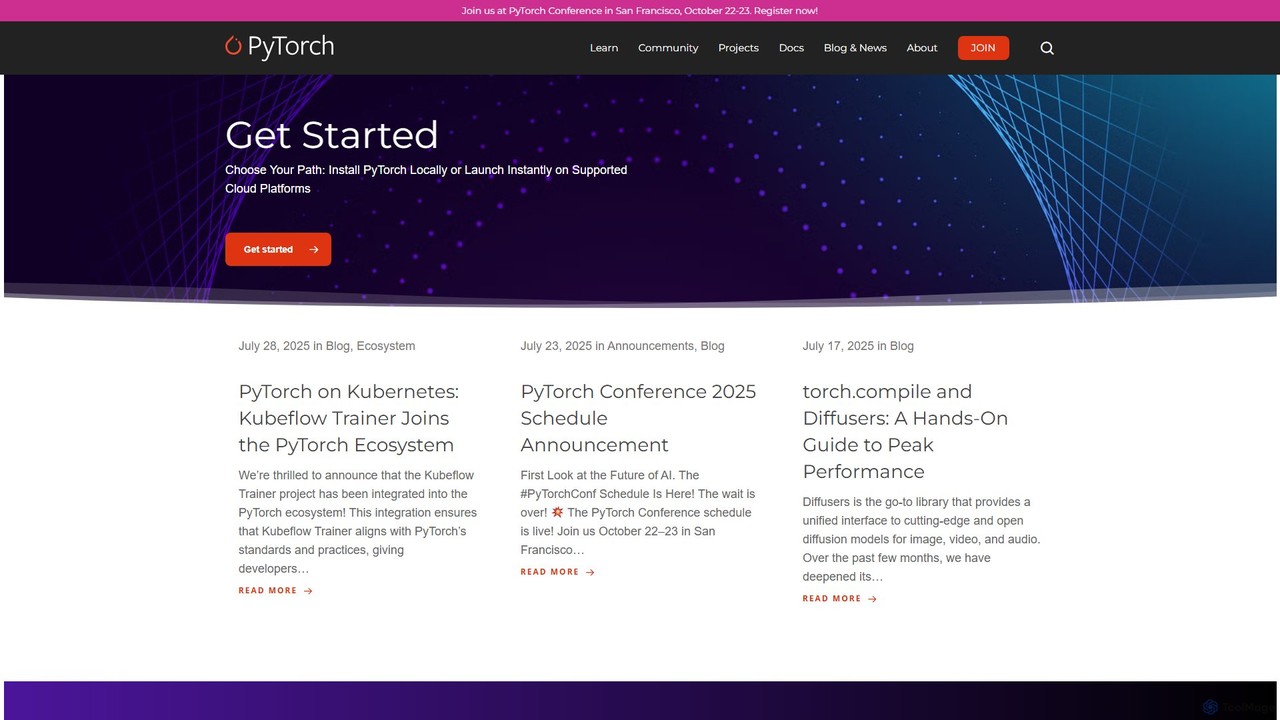
Task: Click the 'July 28, 2025' date text
Action: tap(274, 346)
